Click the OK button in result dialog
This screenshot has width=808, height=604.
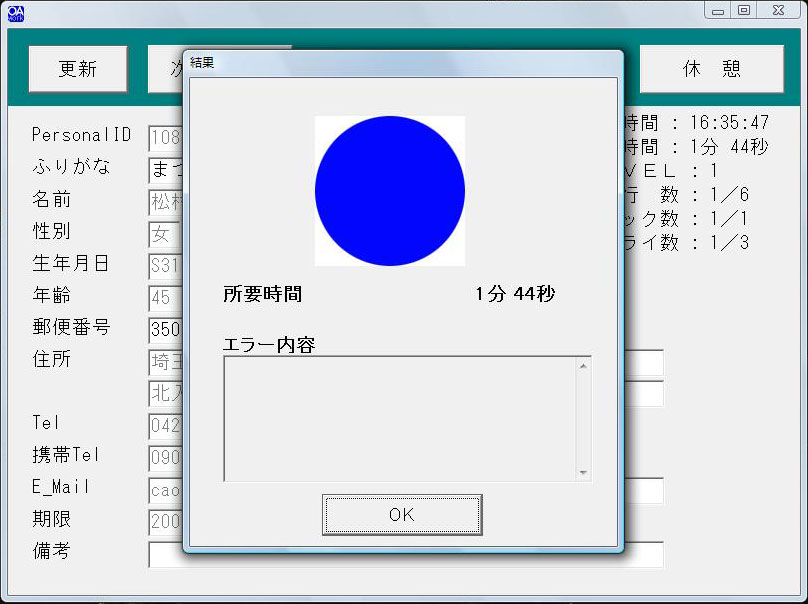[x=402, y=514]
